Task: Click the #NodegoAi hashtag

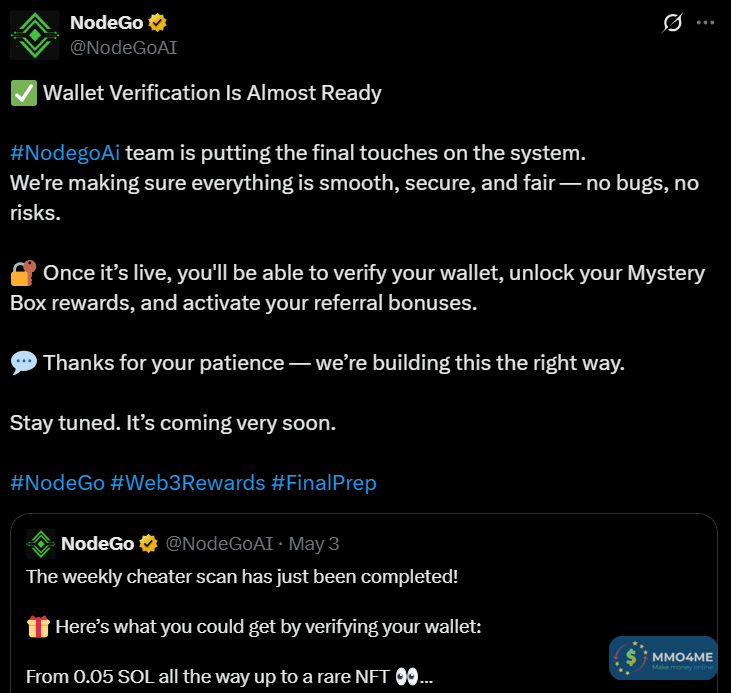Action: 66,154
